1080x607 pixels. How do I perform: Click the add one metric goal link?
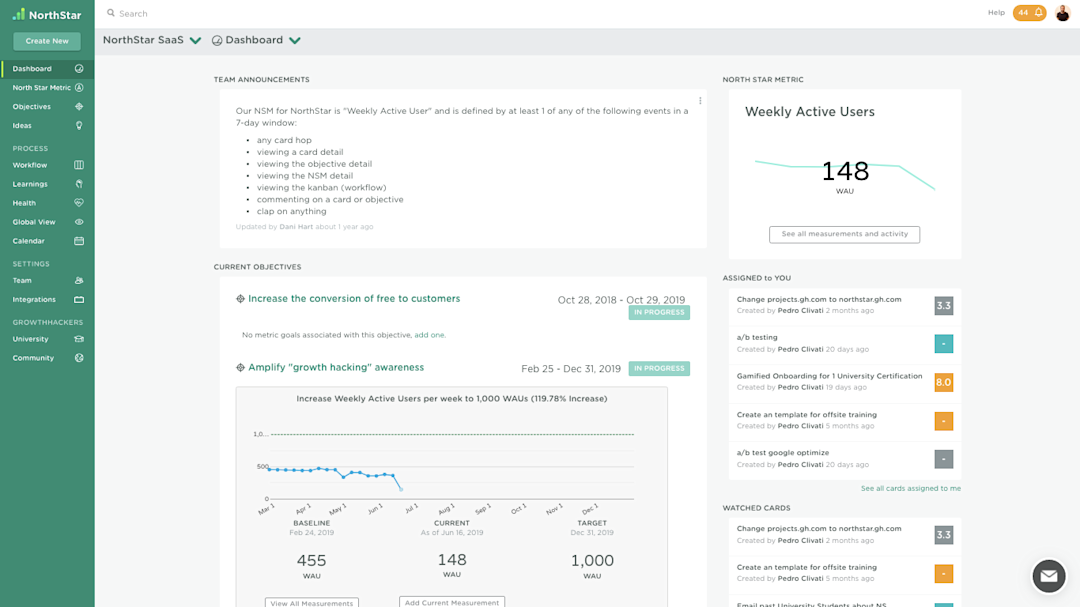pos(429,335)
